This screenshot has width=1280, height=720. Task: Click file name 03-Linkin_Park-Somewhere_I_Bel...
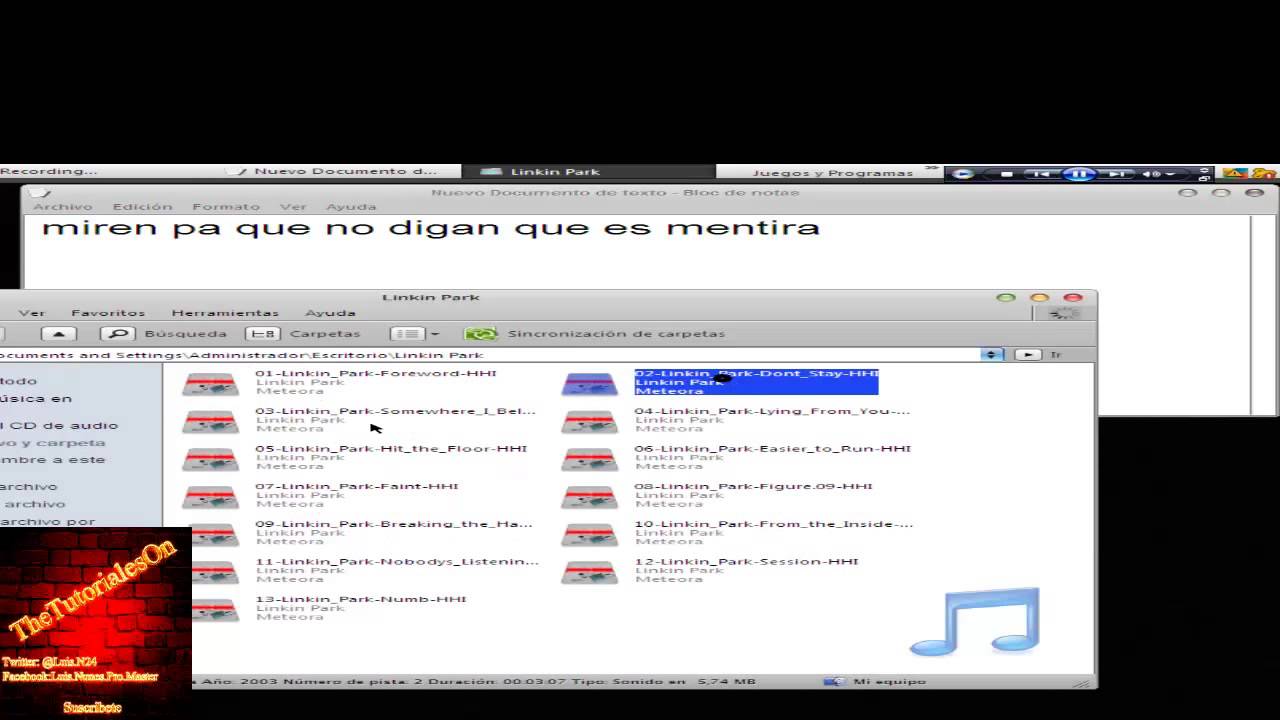coord(395,411)
